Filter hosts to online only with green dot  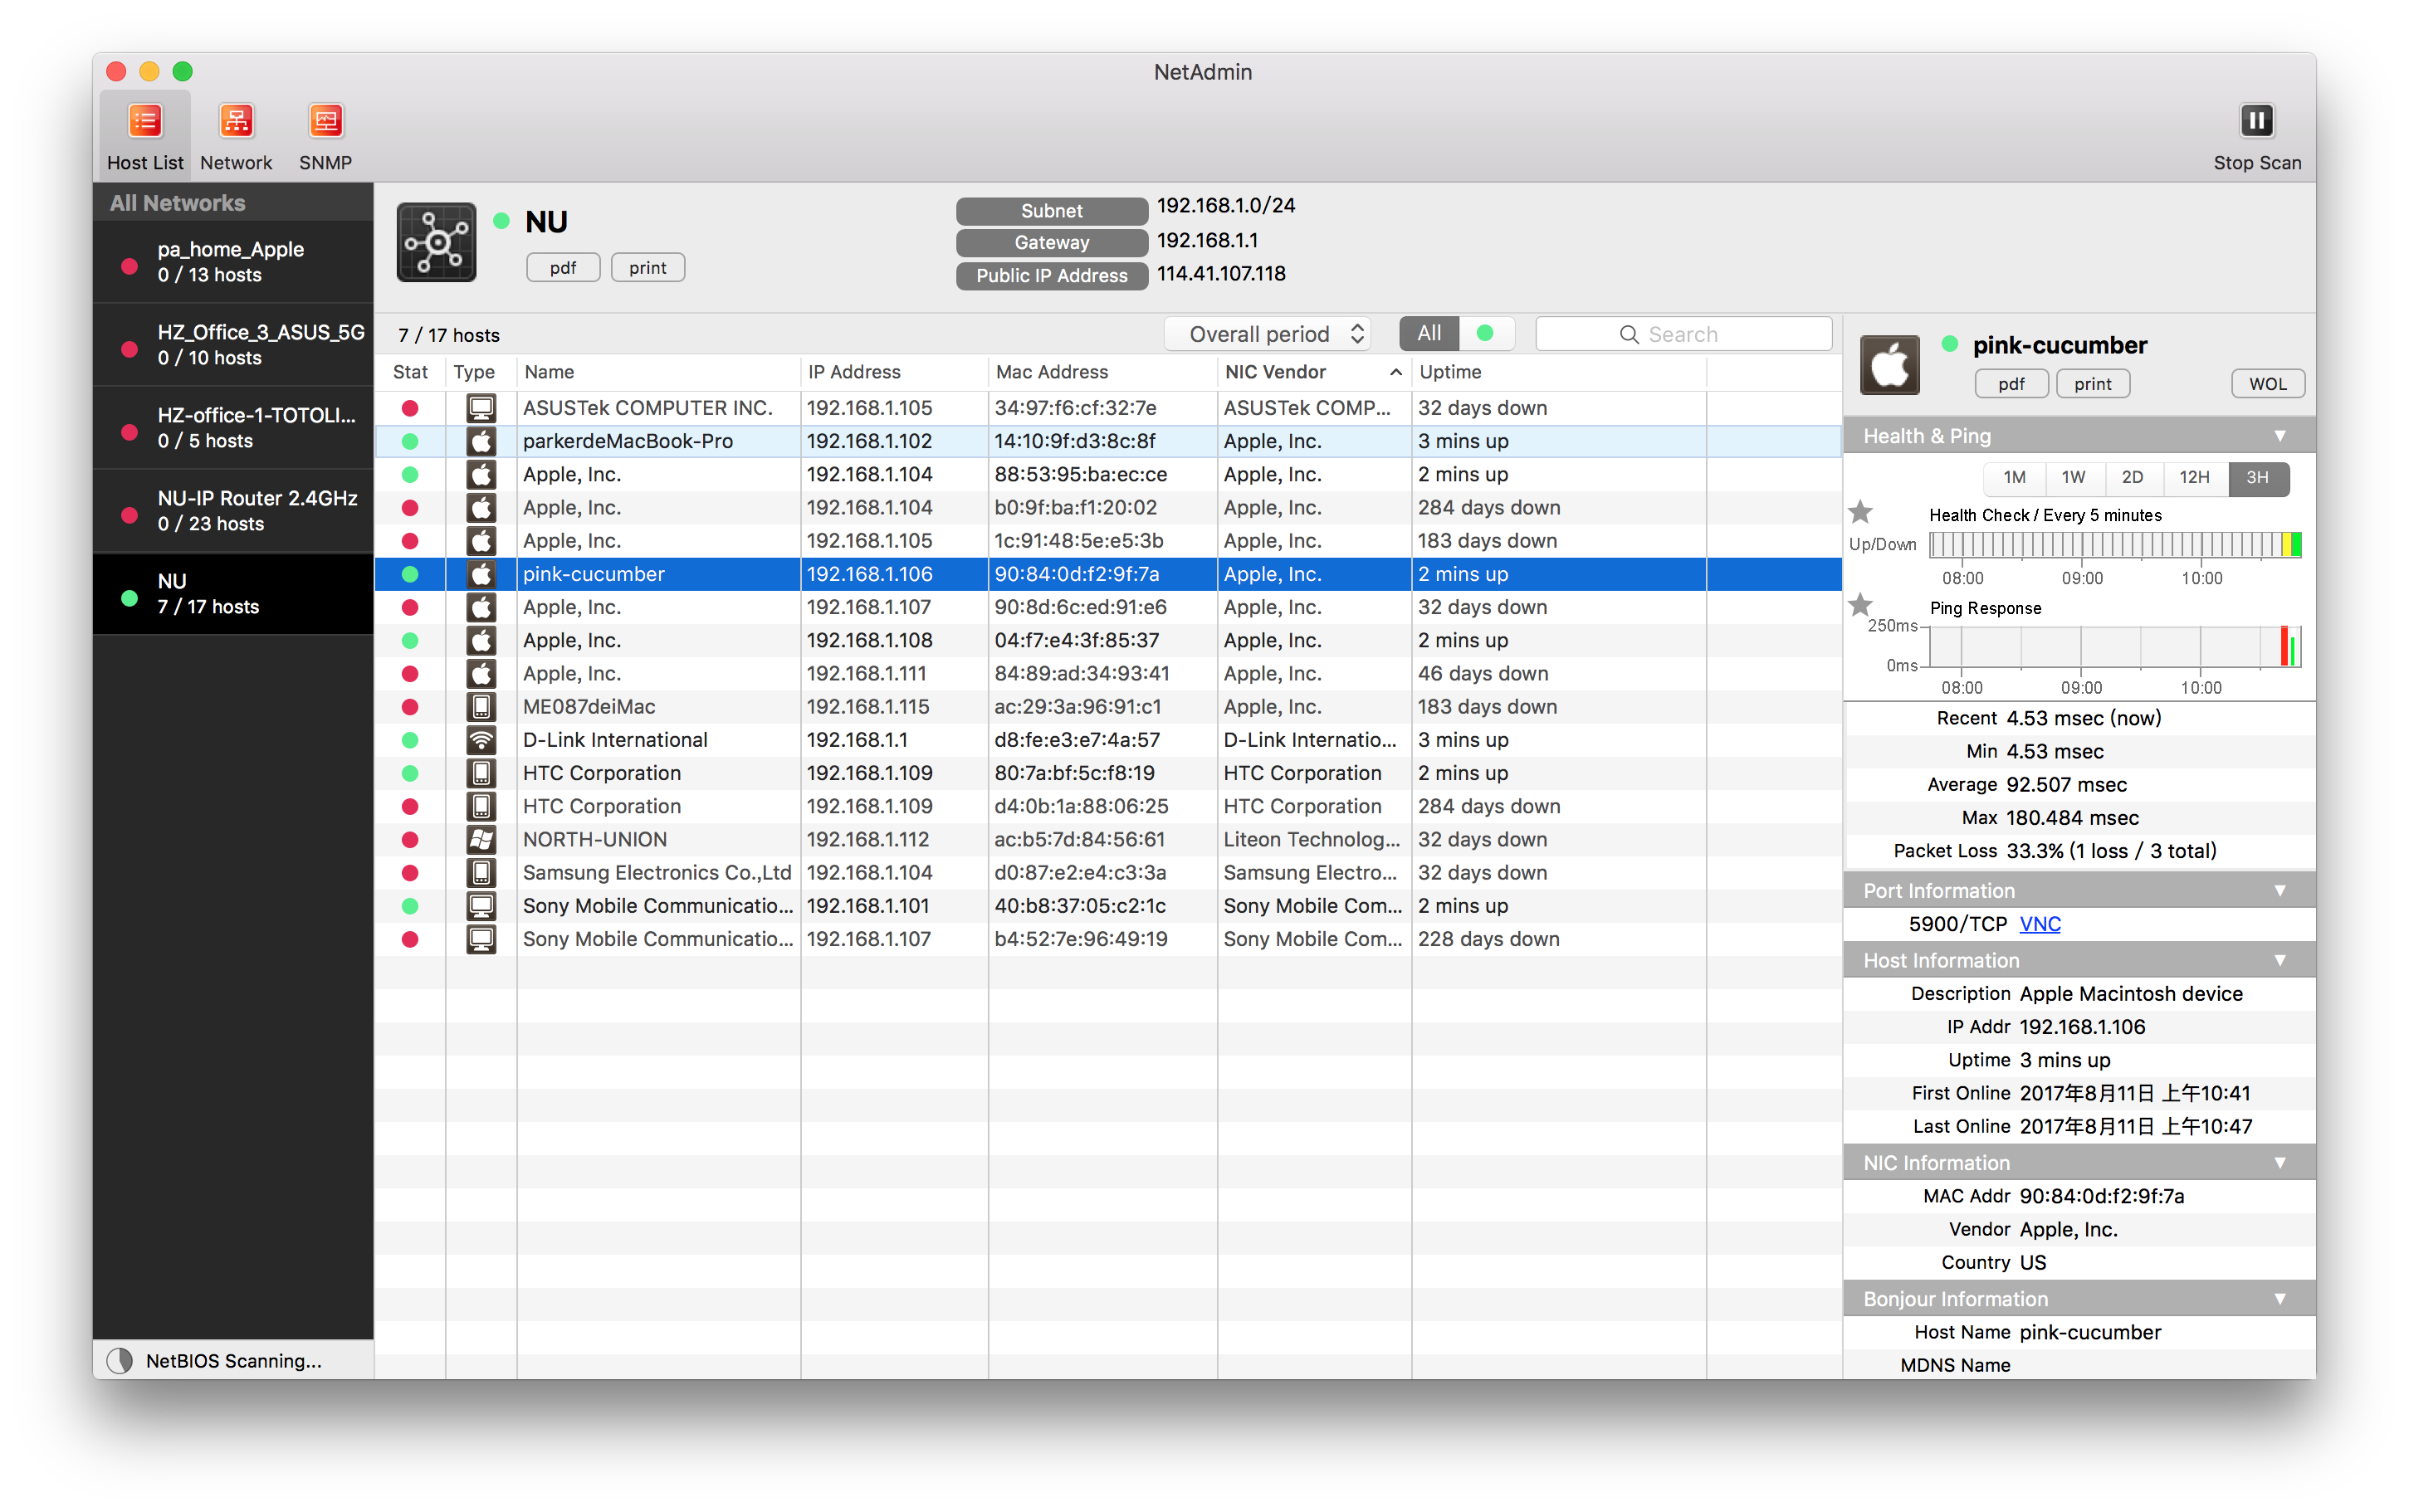coord(1485,334)
